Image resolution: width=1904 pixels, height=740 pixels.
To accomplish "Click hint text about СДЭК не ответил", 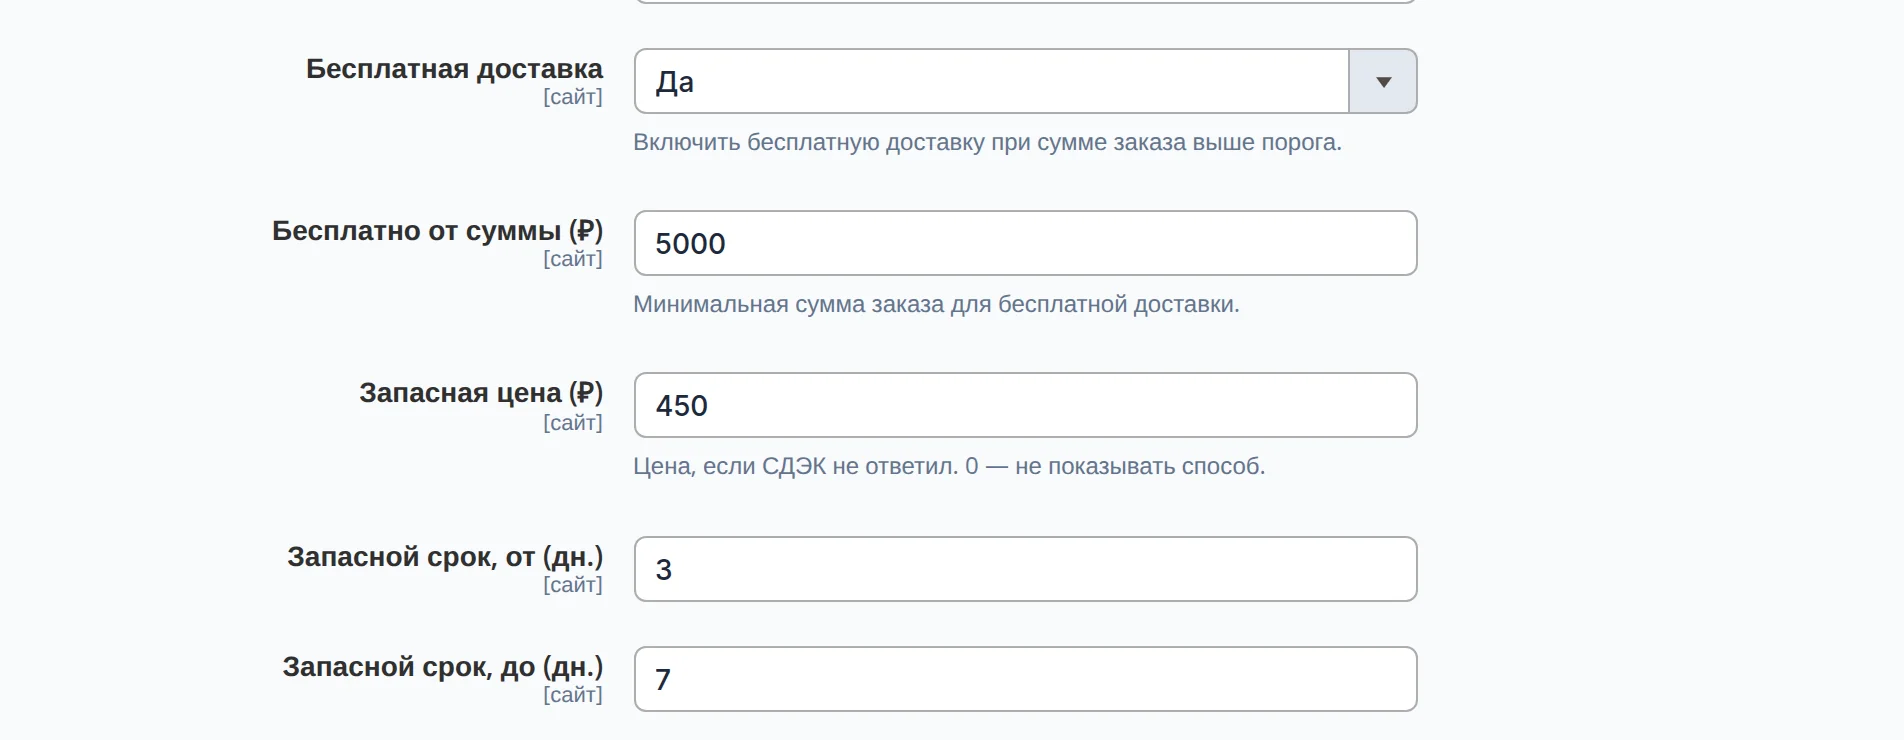I will click(949, 466).
